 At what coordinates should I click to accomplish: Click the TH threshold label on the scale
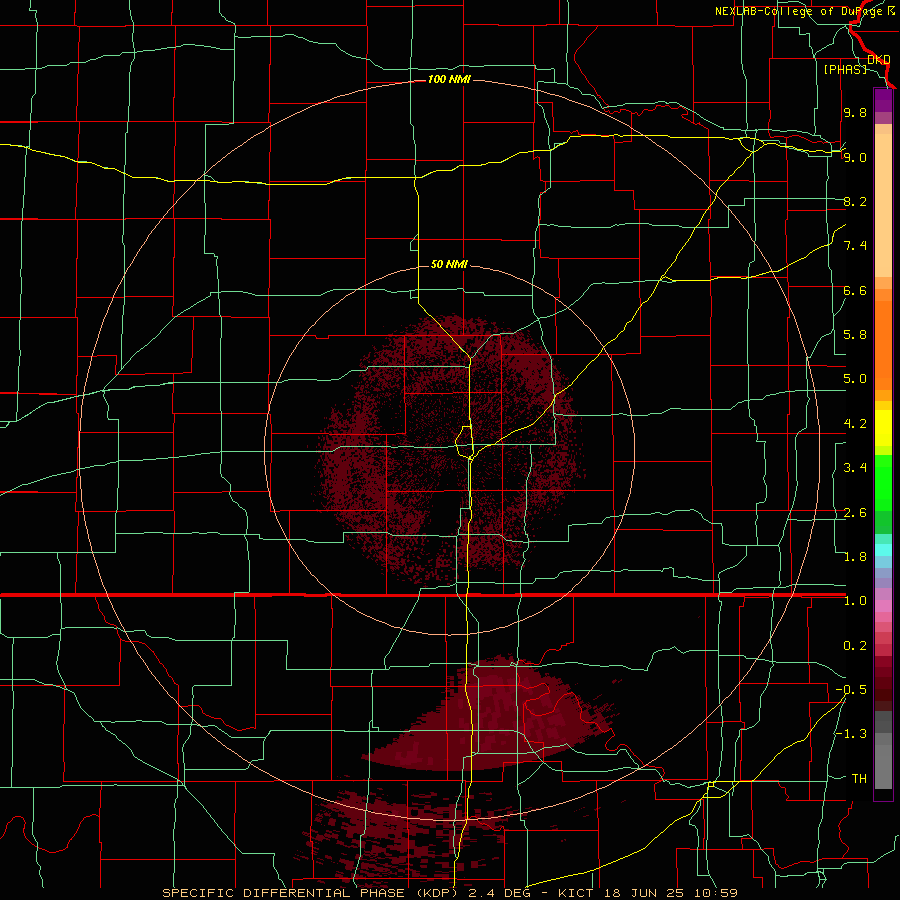[x=859, y=779]
